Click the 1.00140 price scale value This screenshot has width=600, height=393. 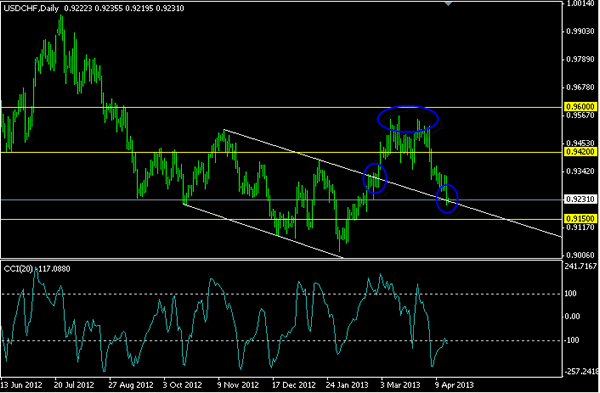581,3
